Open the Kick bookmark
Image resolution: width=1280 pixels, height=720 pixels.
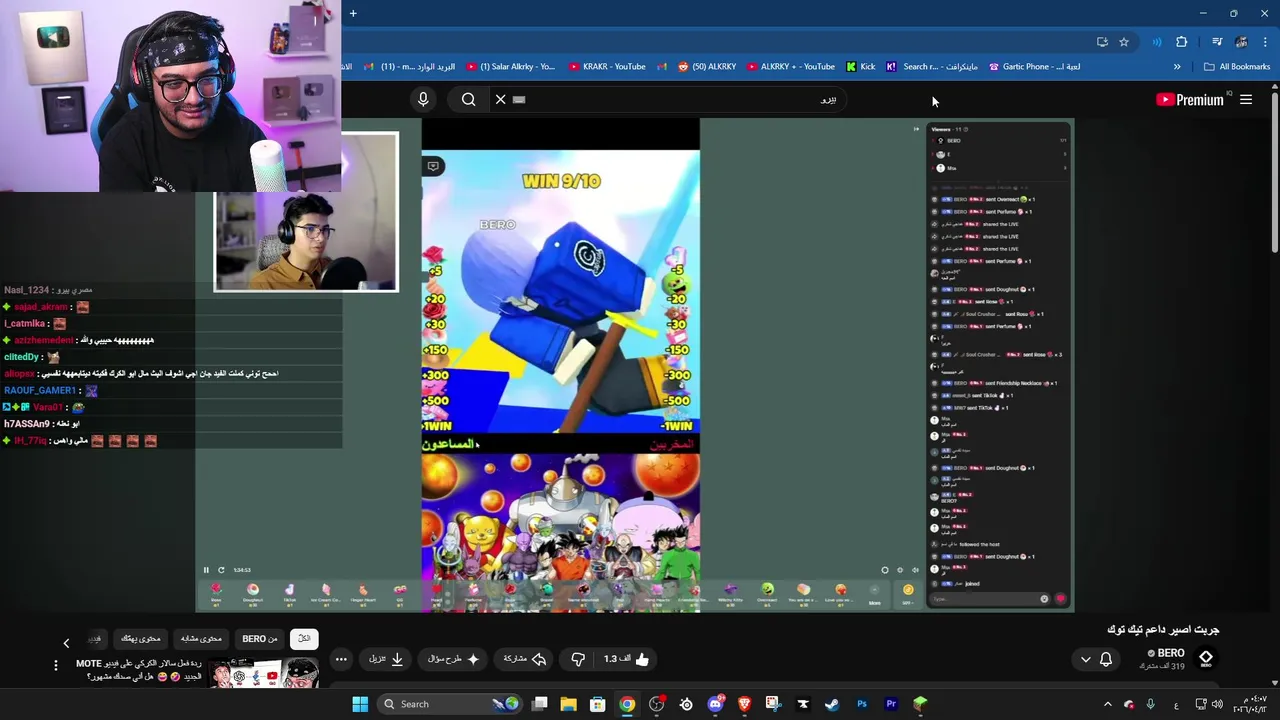tap(860, 67)
